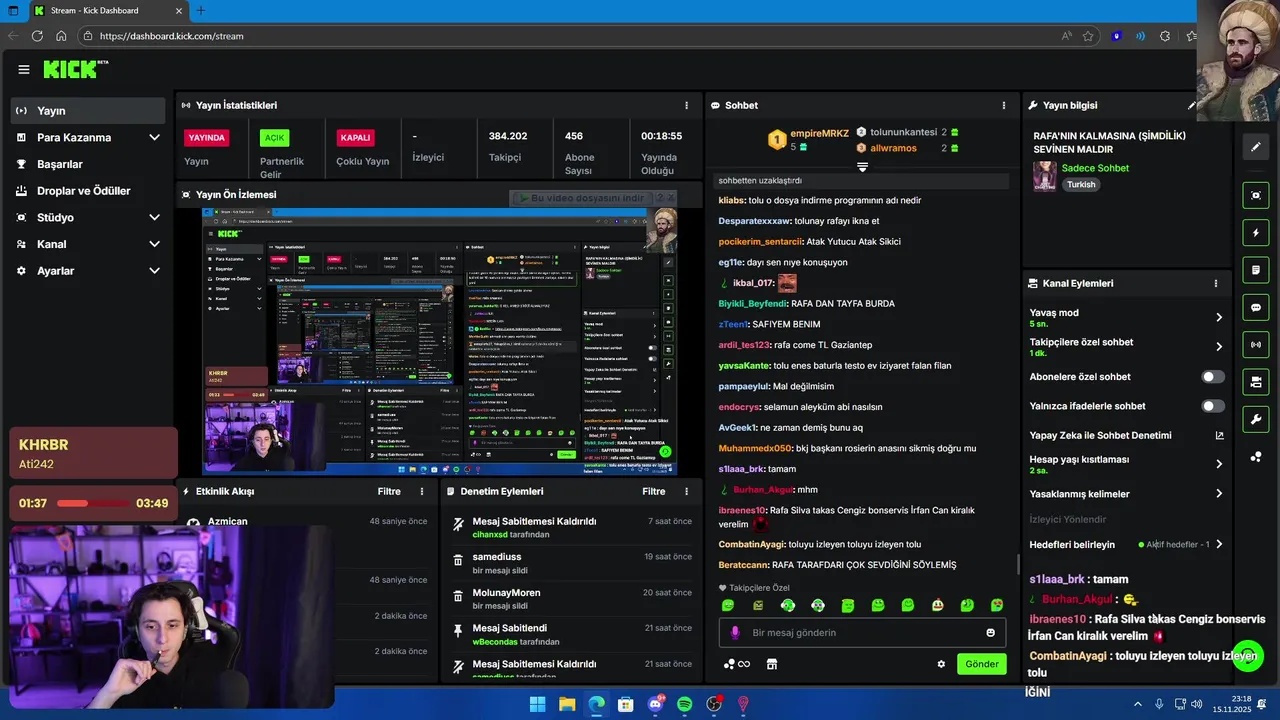Go to Başarılar in sidebar

pos(88,164)
